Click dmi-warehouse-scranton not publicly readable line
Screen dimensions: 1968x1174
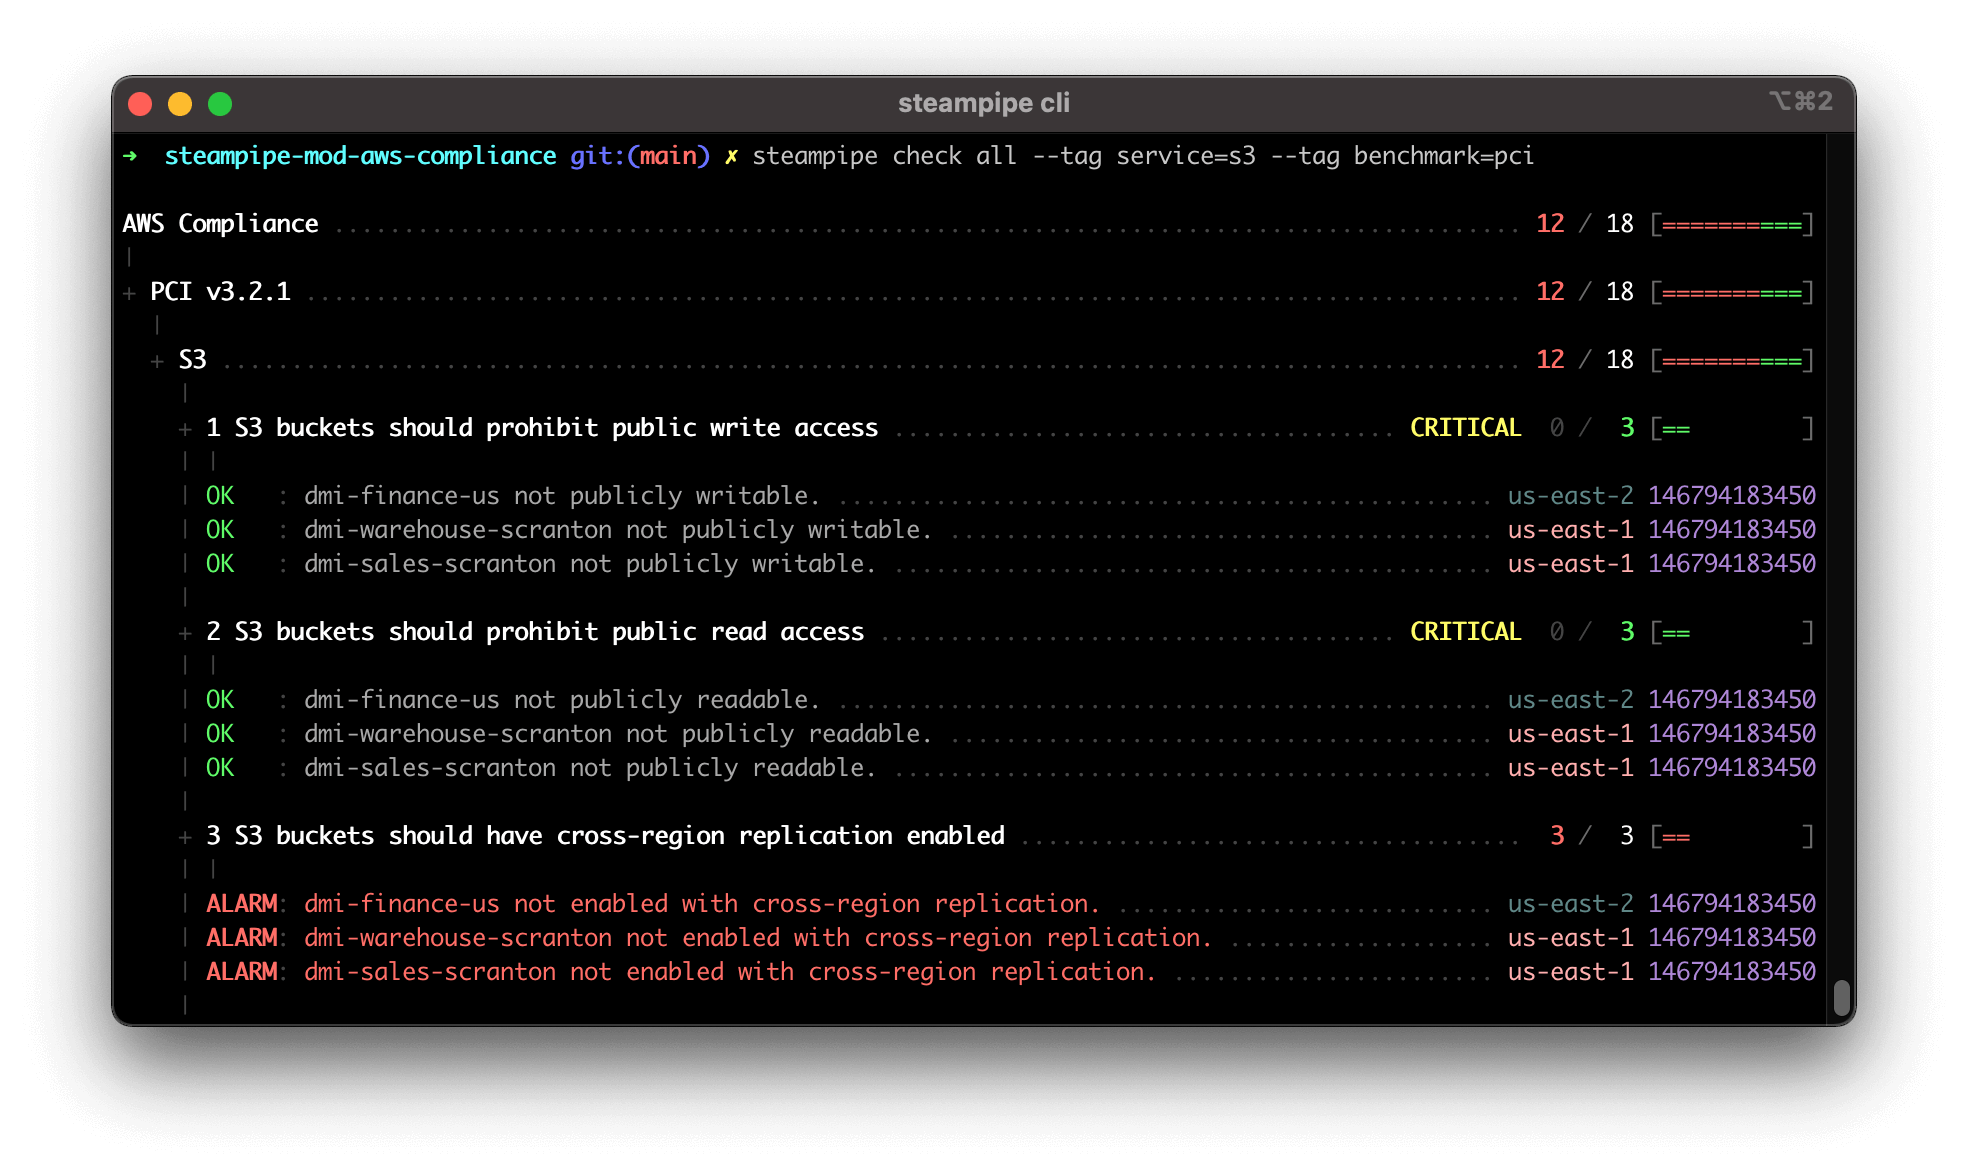point(618,734)
